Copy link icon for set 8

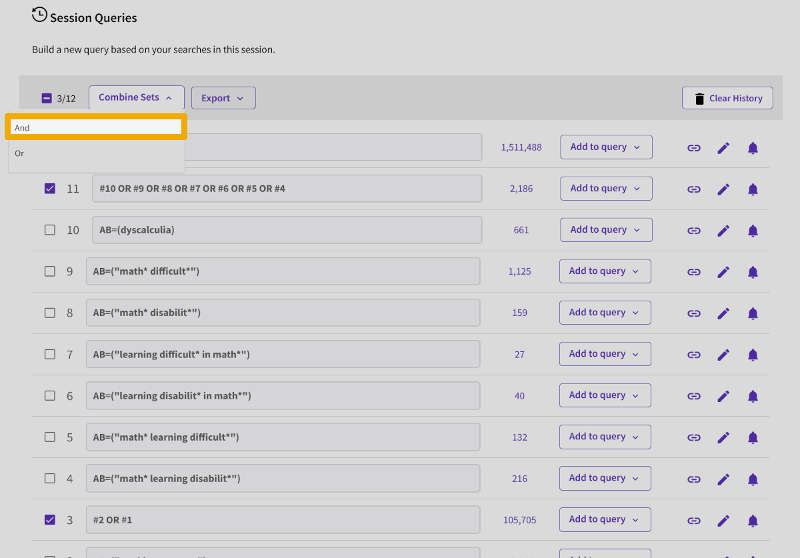click(693, 313)
